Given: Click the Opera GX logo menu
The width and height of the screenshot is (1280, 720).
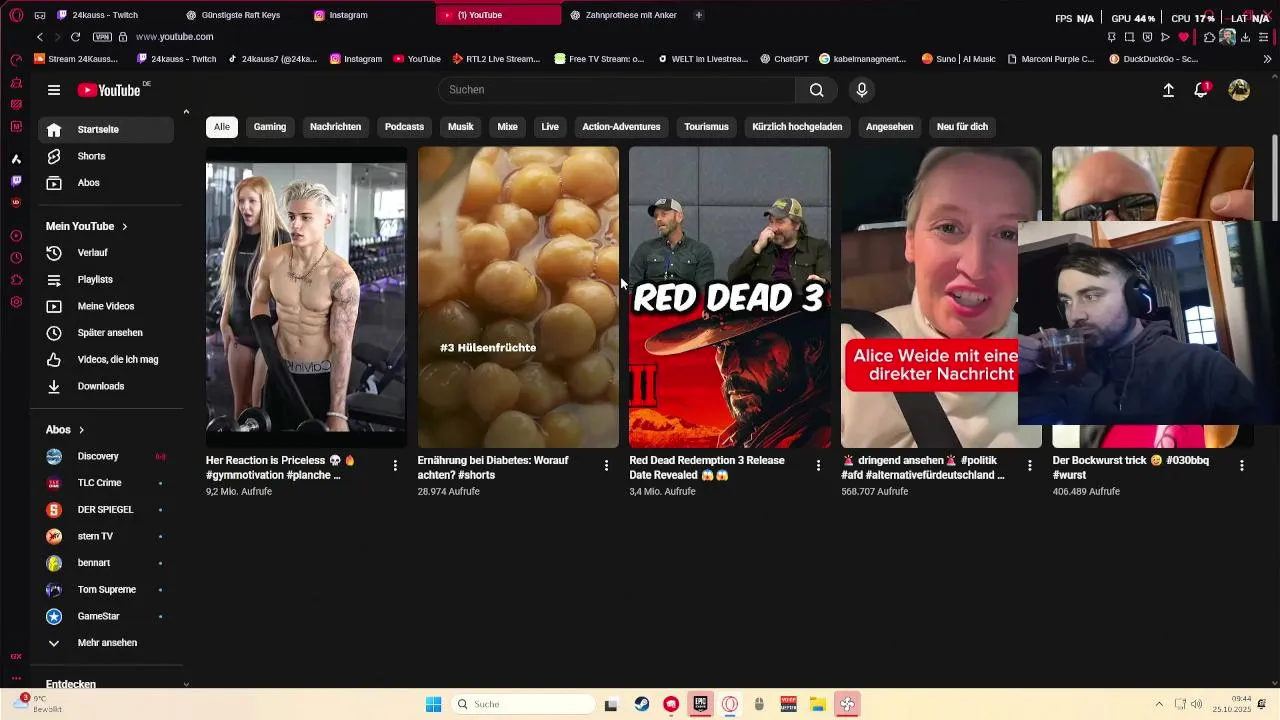Looking at the screenshot, I should 16,15.
